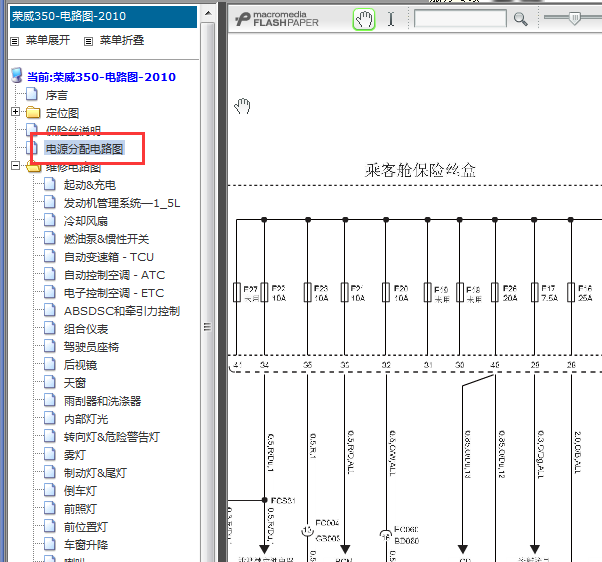Select the 定位图 folder entry
Screen dimensions: 602x562
[x=62, y=113]
